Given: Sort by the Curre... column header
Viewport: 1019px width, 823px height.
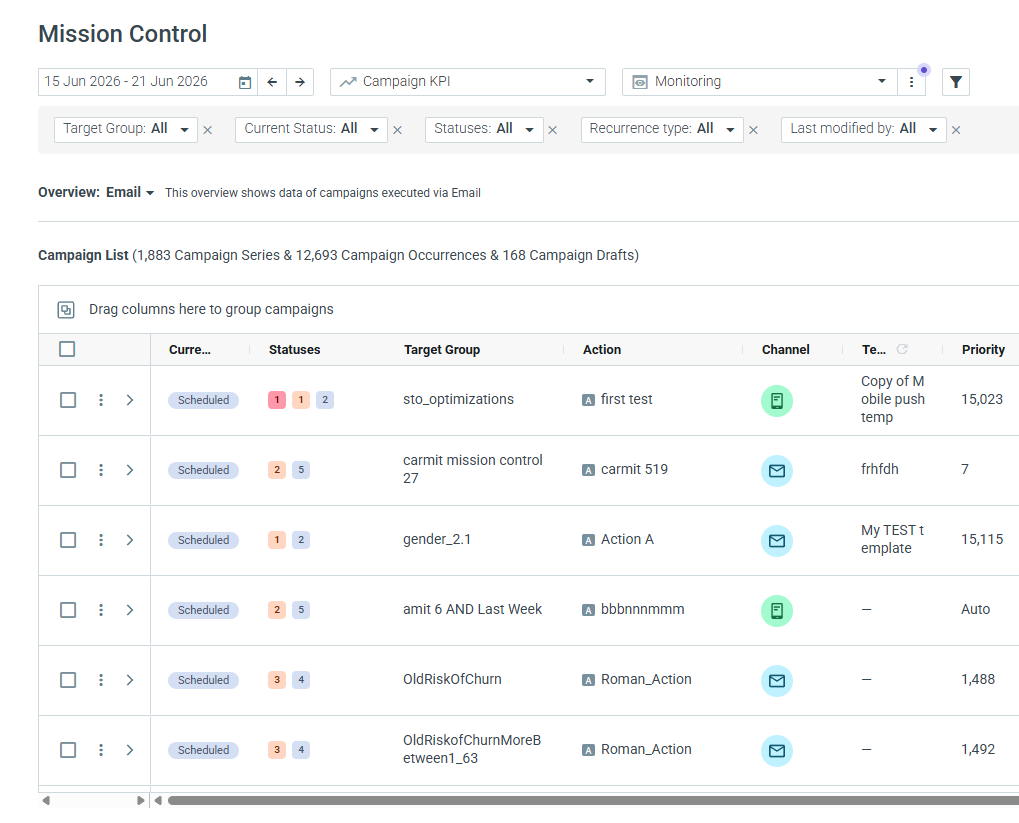Looking at the screenshot, I should click(x=190, y=350).
